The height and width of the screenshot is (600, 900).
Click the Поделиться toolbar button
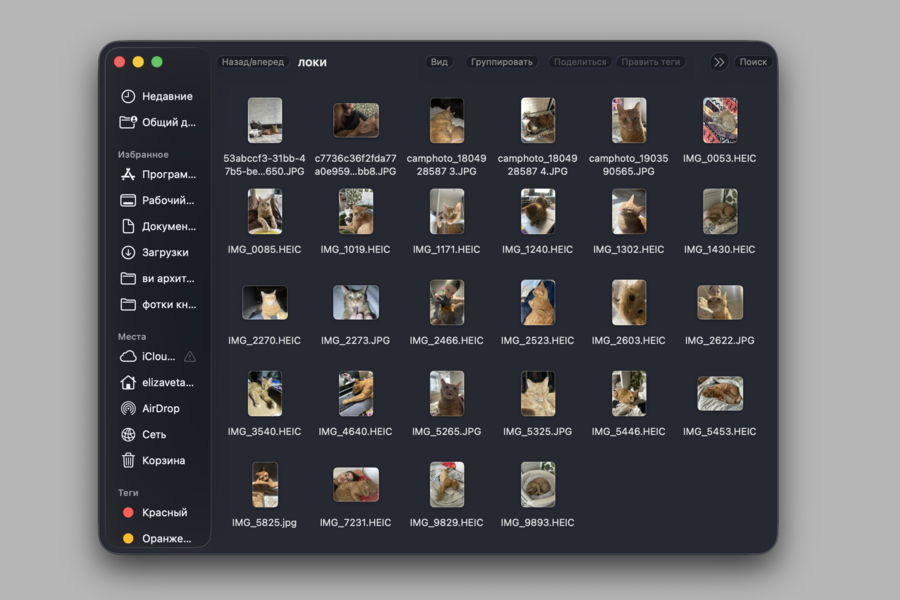tap(580, 62)
